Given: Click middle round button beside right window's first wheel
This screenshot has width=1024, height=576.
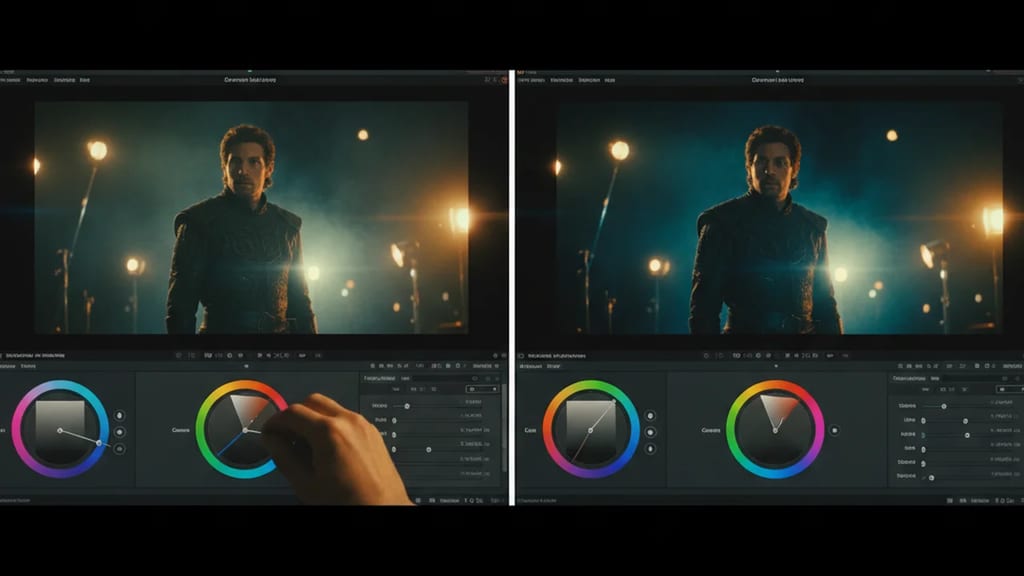Looking at the screenshot, I should point(650,432).
